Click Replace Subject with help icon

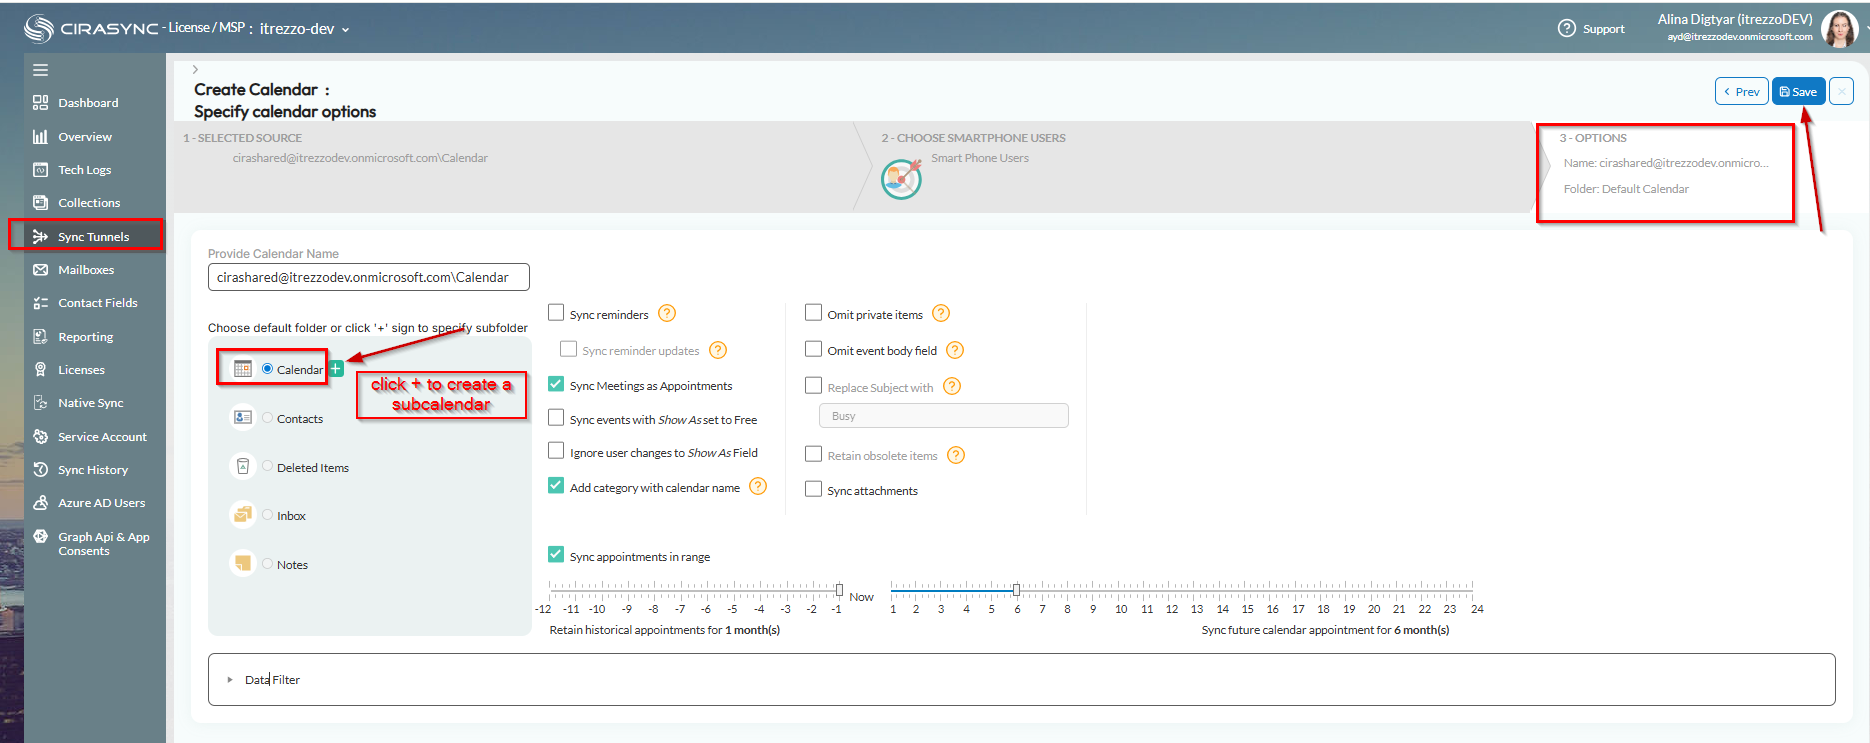(952, 386)
